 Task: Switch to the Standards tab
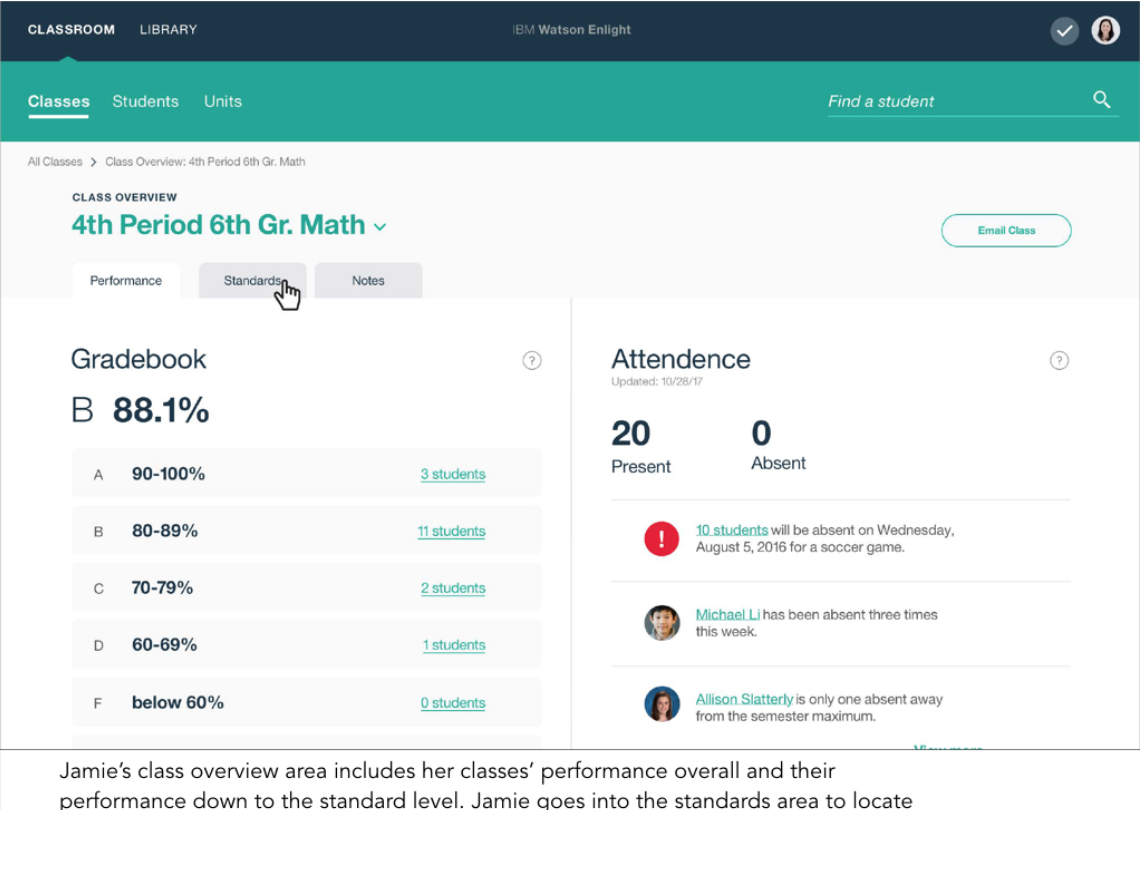[x=252, y=280]
